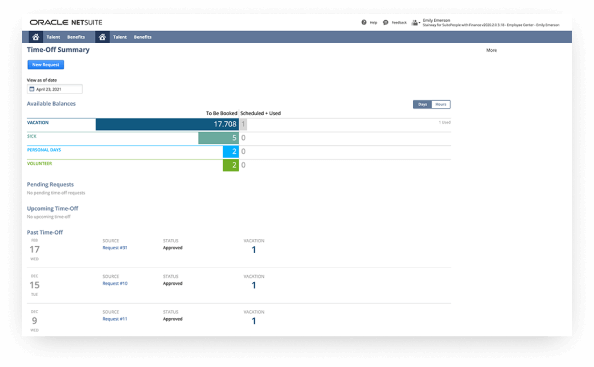Click the VOLUNTEER balance label
Screen dimensions: 594x367
pos(39,164)
